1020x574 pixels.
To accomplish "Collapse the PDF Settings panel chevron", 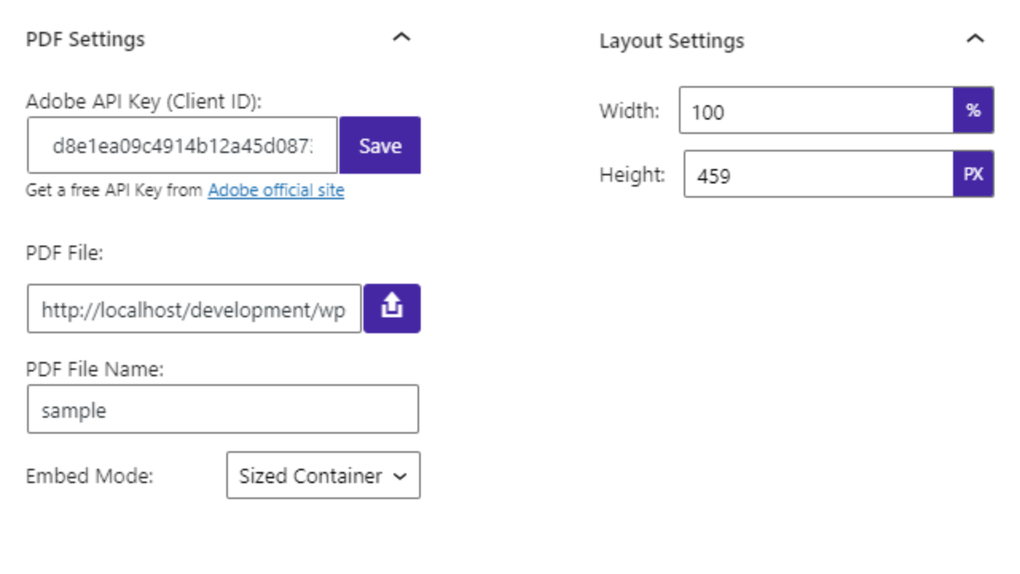I will point(401,38).
